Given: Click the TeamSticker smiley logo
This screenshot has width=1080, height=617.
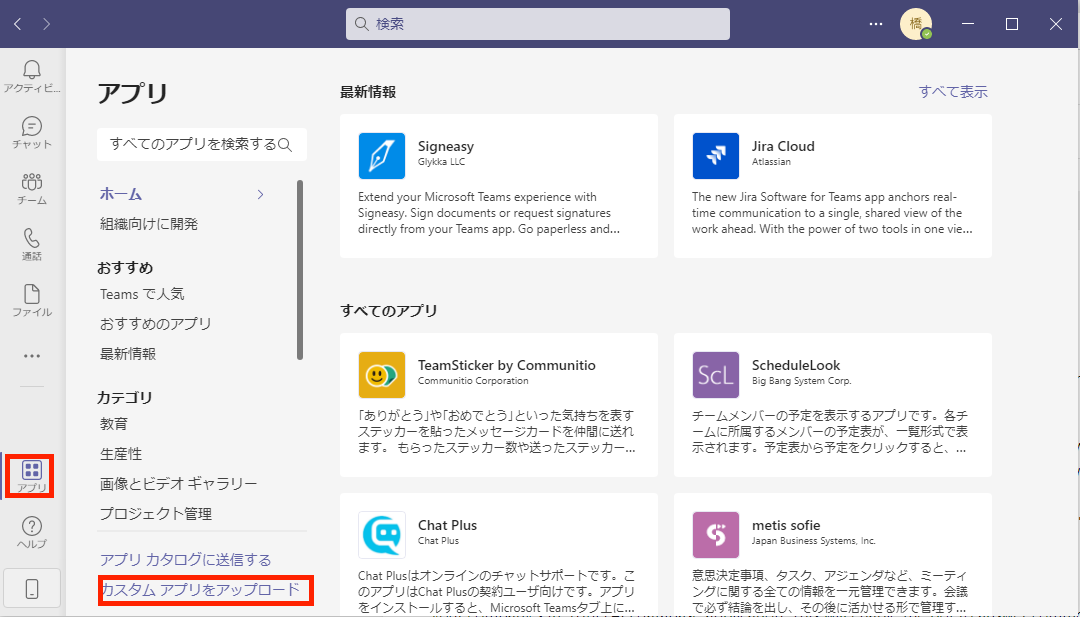Looking at the screenshot, I should [382, 375].
